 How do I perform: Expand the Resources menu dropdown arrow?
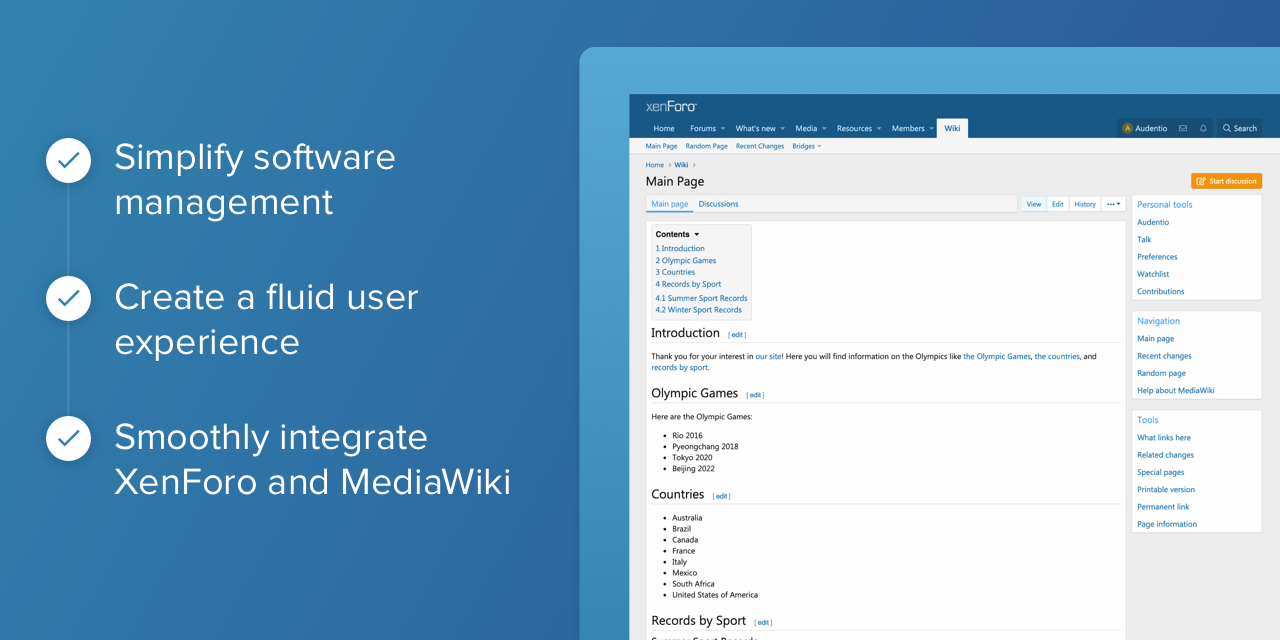point(880,129)
